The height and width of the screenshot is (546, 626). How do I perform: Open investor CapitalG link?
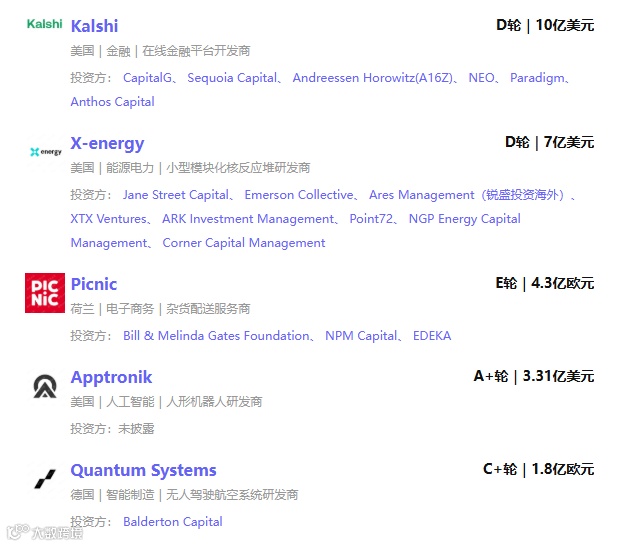tap(147, 78)
